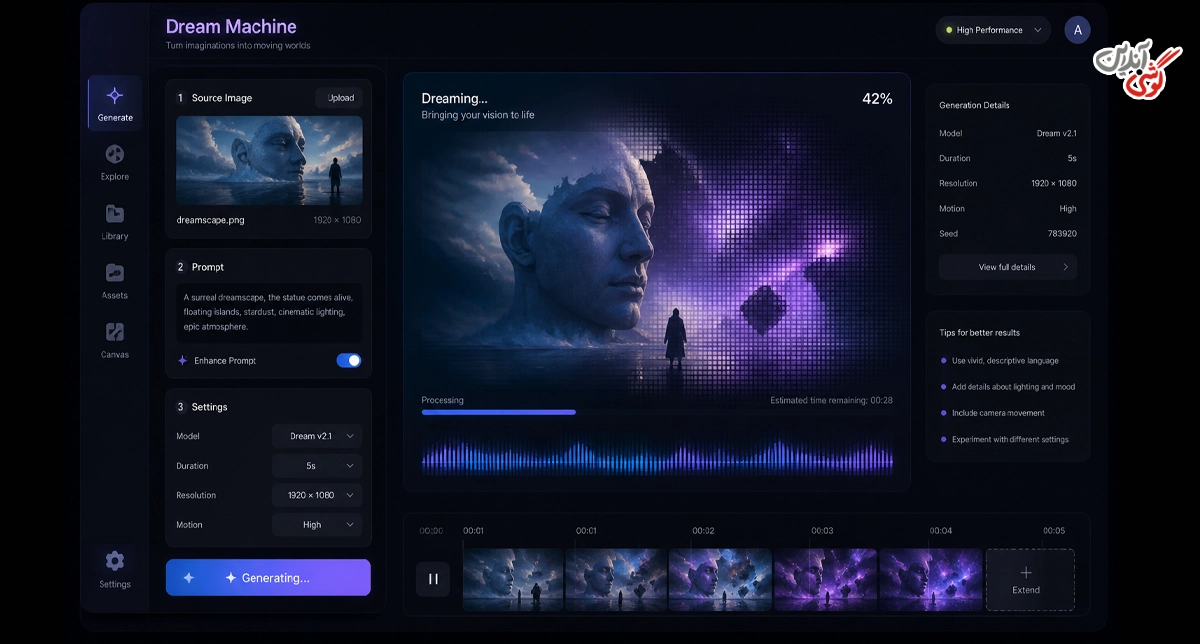Click Estimated time remaining: 00:28
1200x644 pixels.
(x=831, y=400)
